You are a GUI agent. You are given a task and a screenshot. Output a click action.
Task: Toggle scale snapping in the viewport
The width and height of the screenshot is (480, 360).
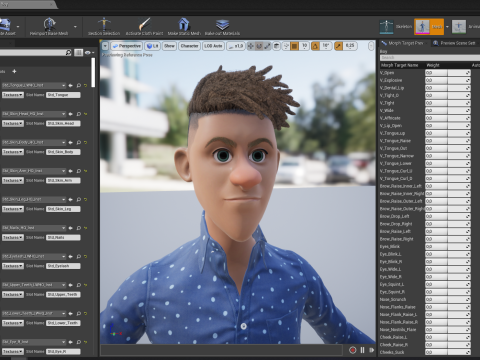click(338, 46)
